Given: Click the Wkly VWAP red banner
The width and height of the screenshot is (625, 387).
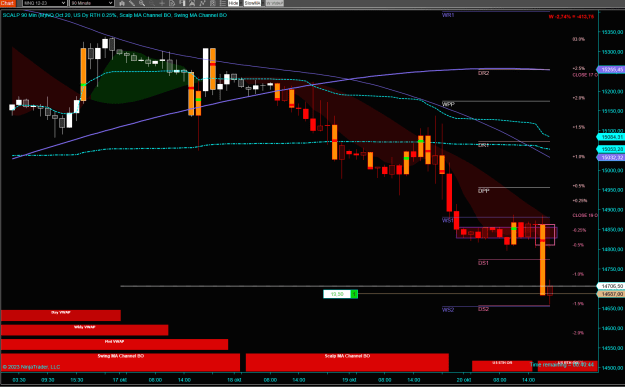Looking at the screenshot, I should pyautogui.click(x=85, y=330).
